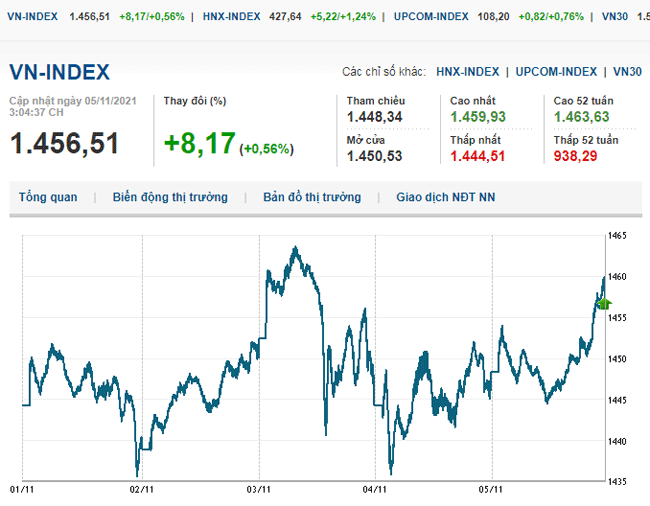
Task: Click VN30 in the top ticker bar
Action: click(x=617, y=17)
